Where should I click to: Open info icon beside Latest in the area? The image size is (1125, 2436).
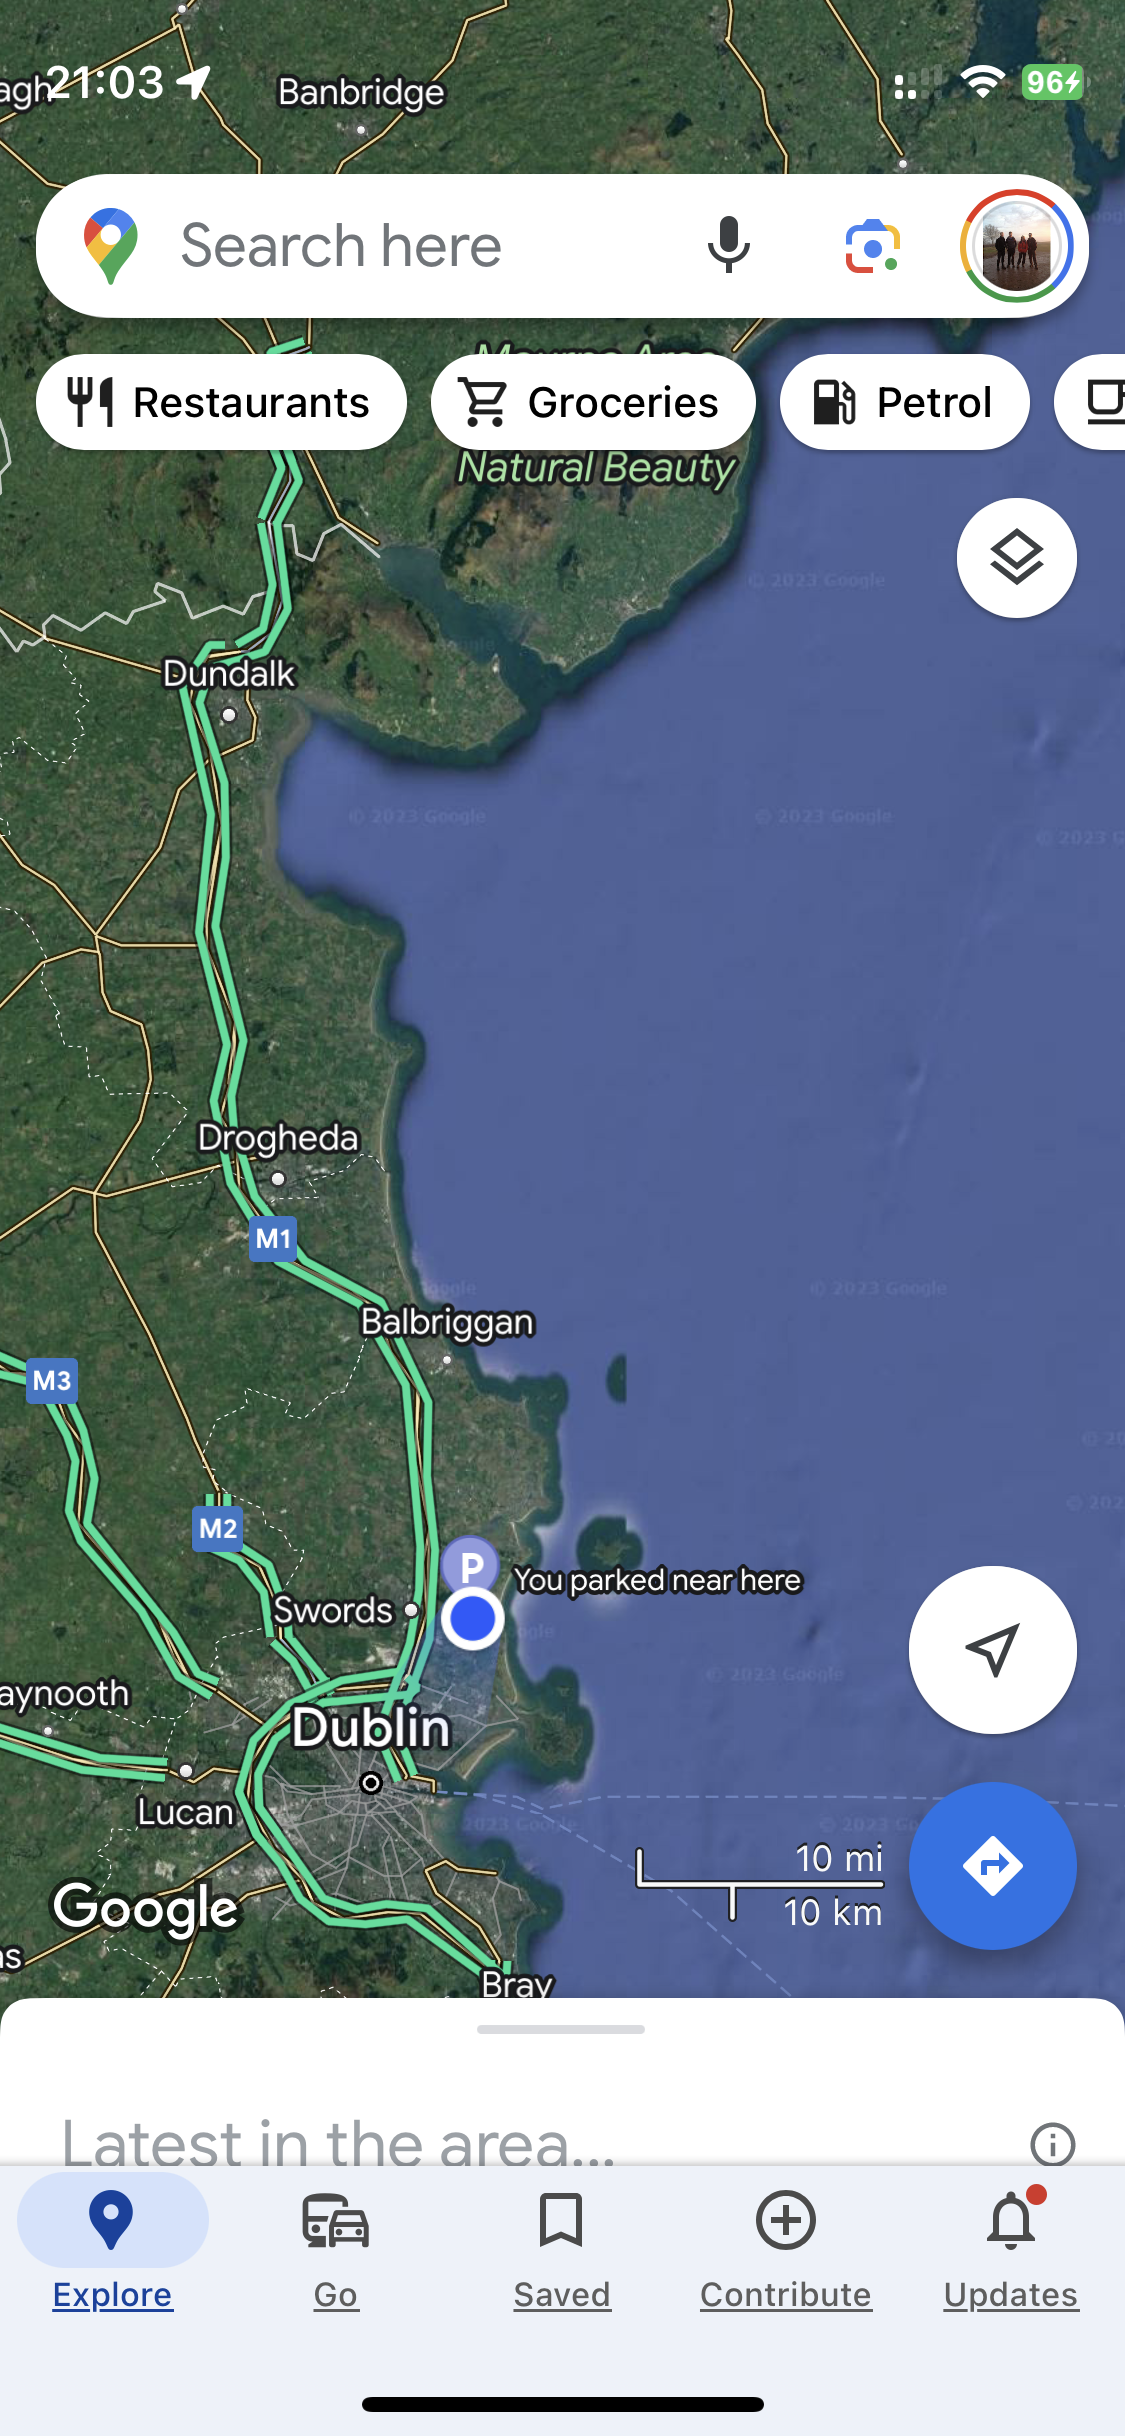1052,2144
